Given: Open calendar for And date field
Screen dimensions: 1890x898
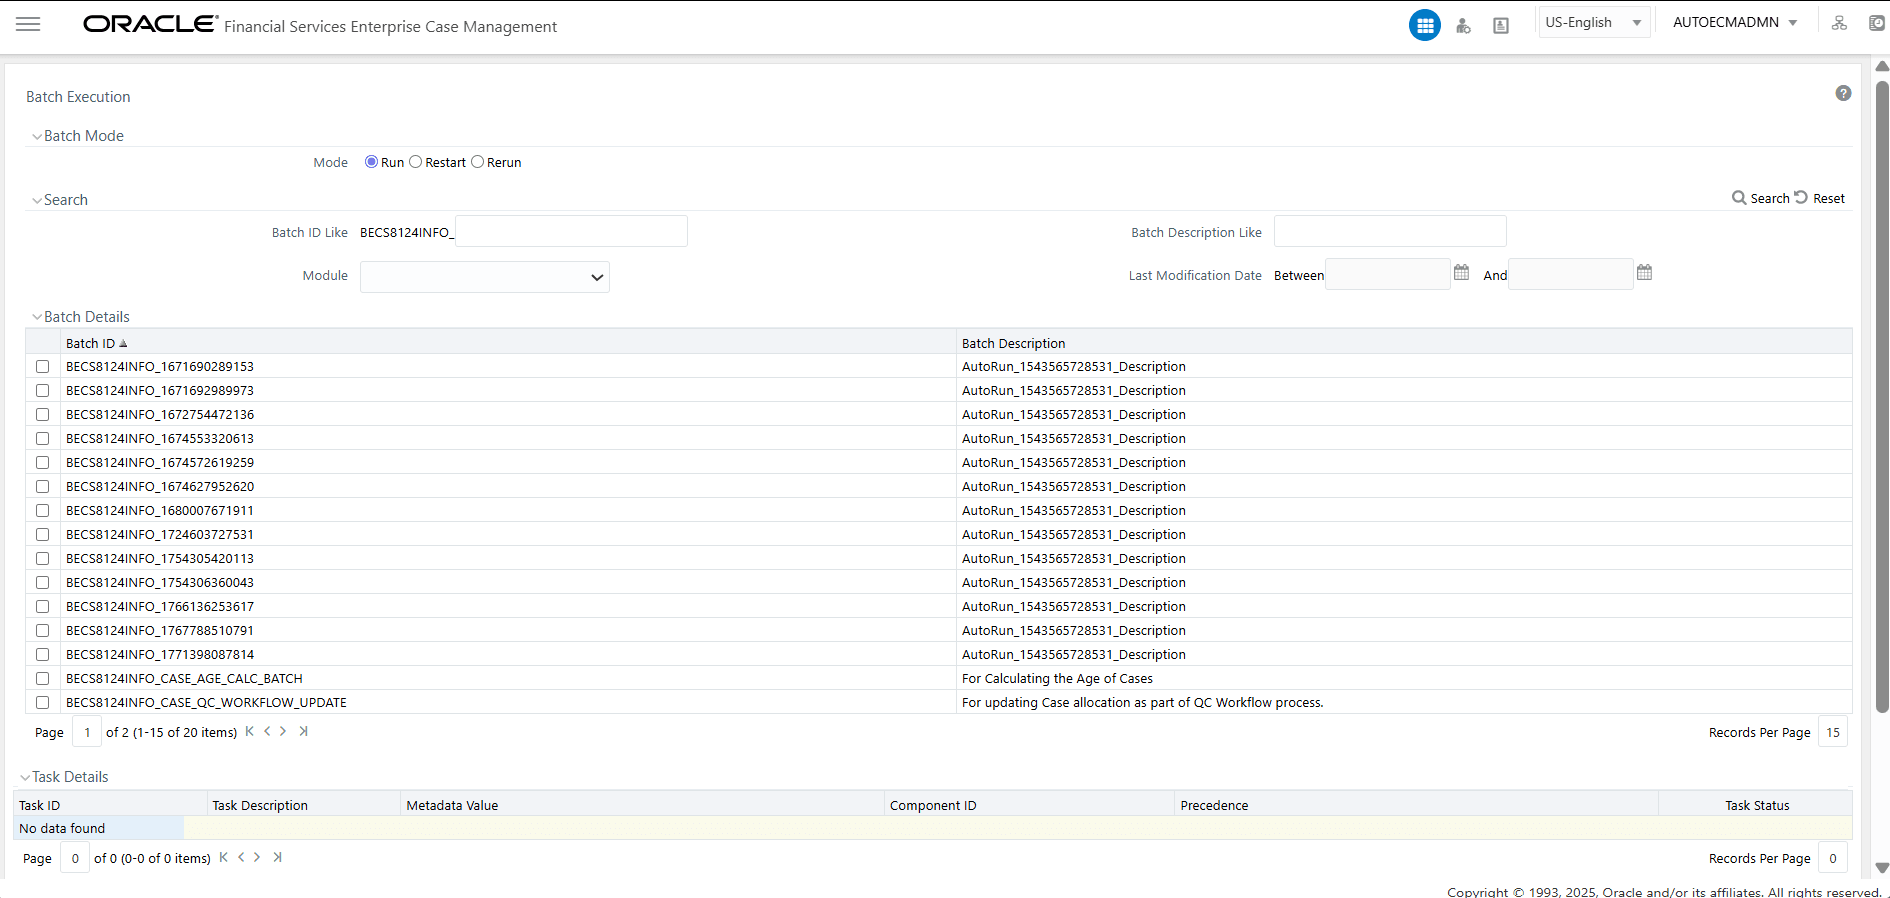Looking at the screenshot, I should pyautogui.click(x=1644, y=272).
